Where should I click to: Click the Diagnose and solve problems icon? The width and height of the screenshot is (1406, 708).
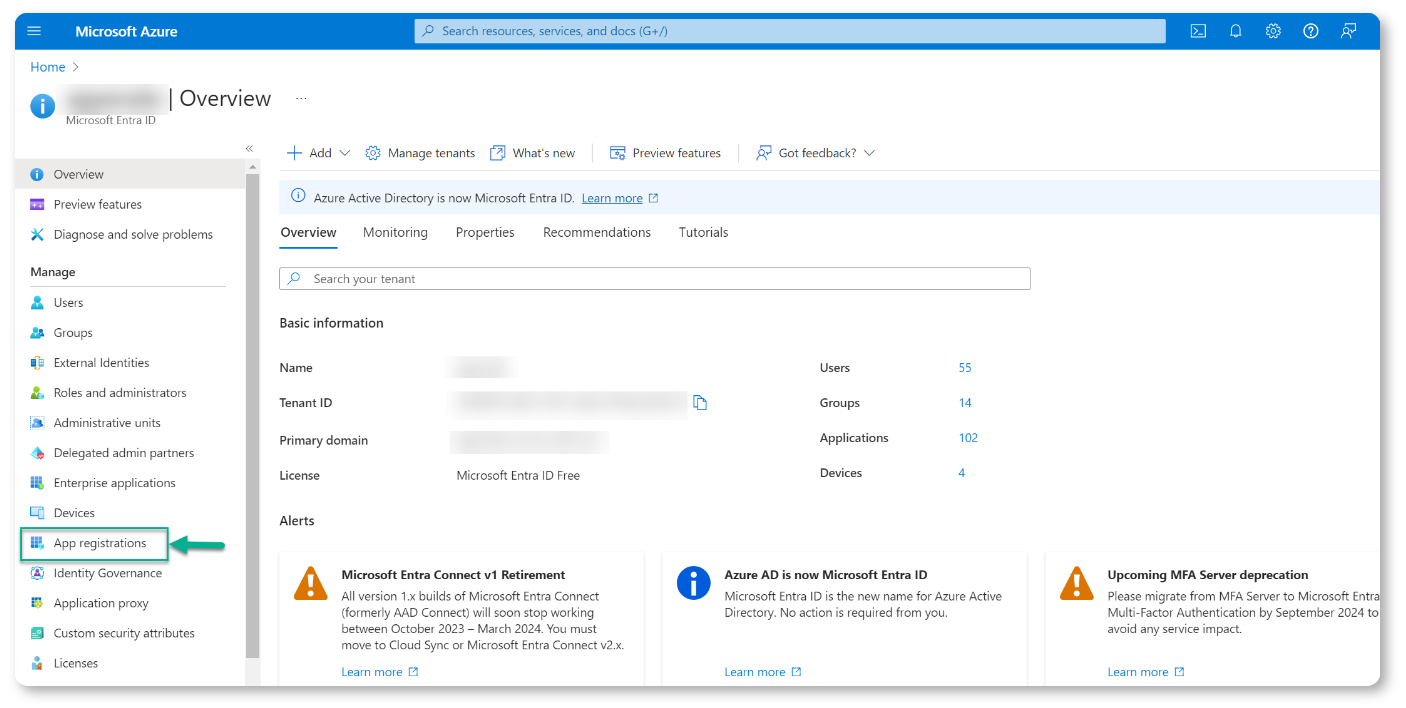tap(37, 234)
